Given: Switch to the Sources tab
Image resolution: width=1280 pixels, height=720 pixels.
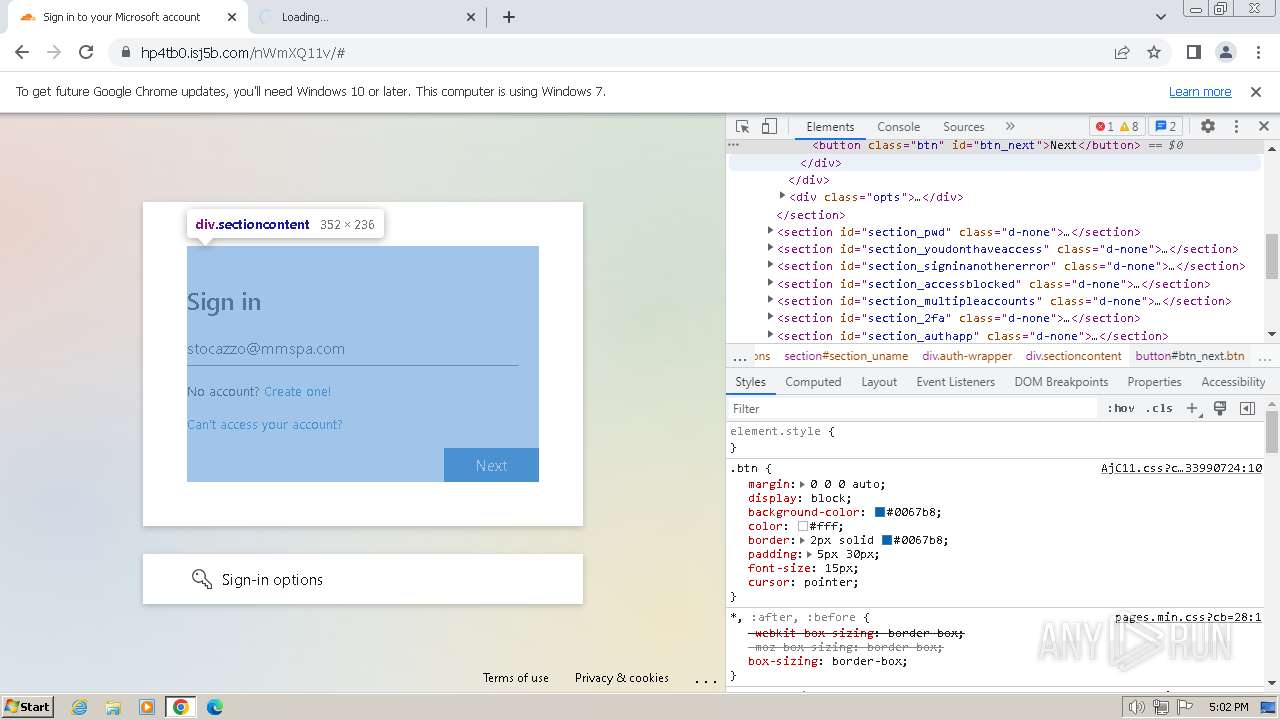Looking at the screenshot, I should tap(964, 127).
